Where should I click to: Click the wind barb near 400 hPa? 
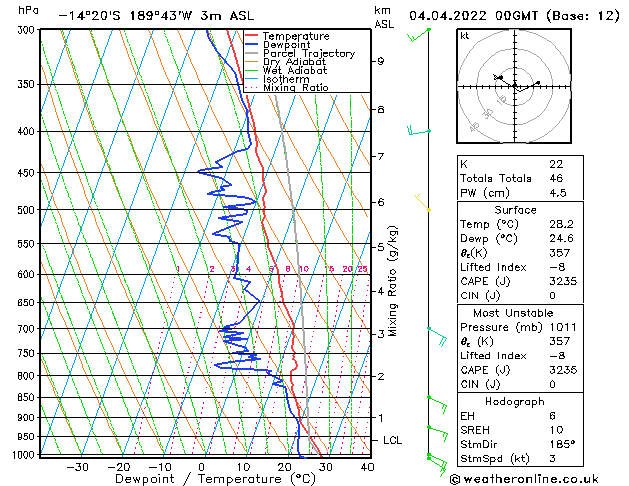coord(420,130)
